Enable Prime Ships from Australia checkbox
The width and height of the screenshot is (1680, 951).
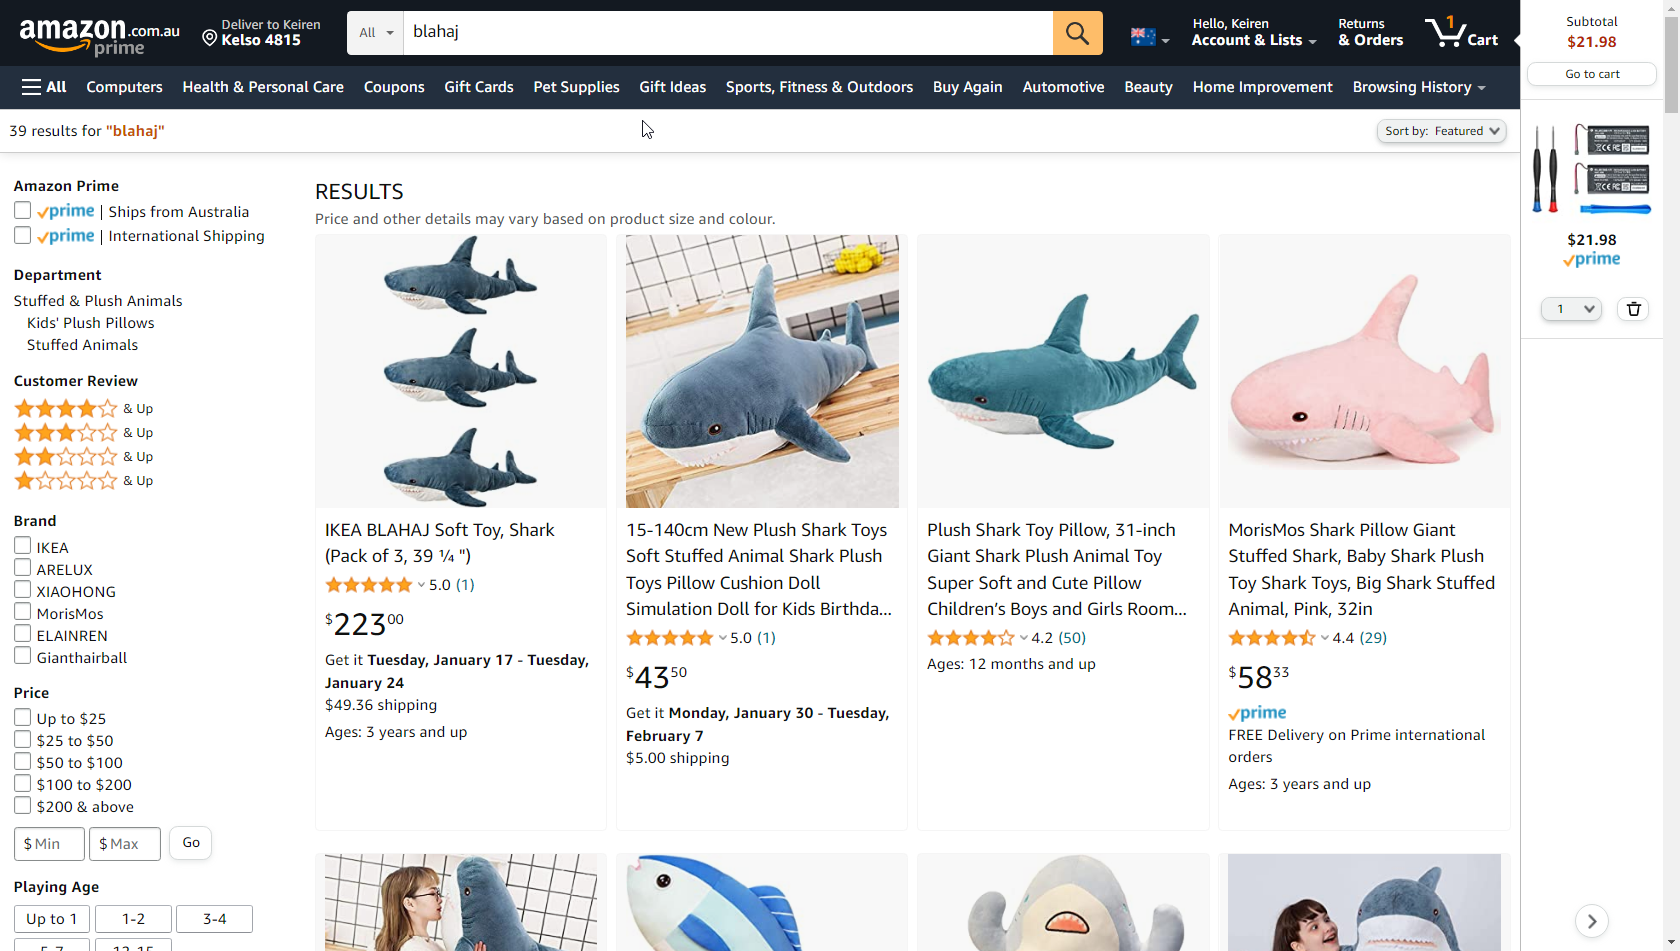22,210
